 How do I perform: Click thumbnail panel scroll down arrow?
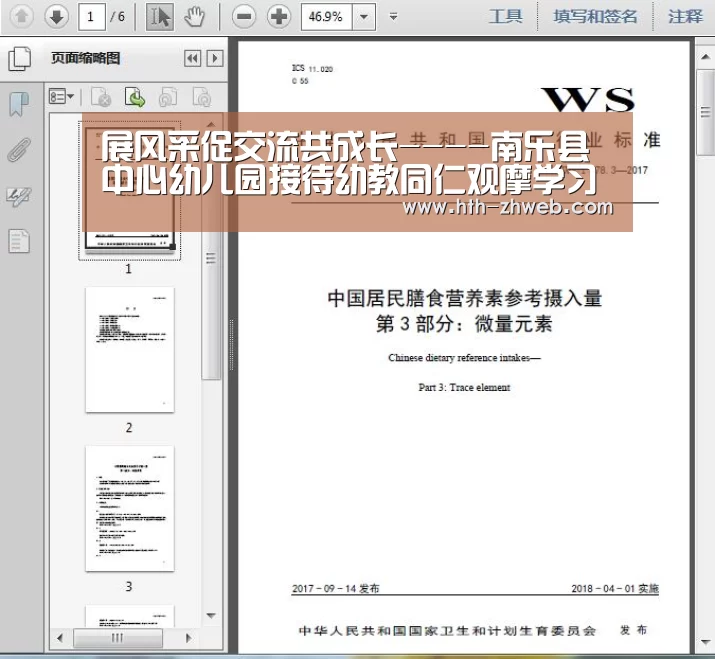[211, 616]
